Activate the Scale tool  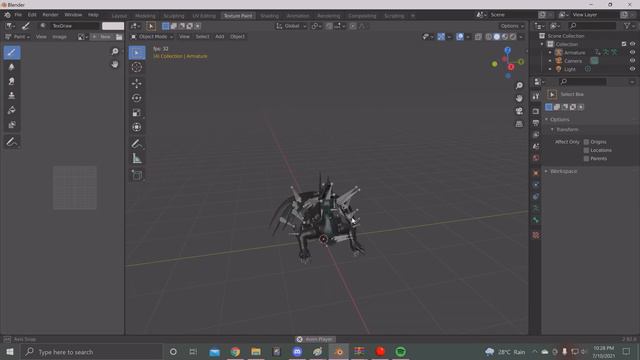tap(137, 113)
